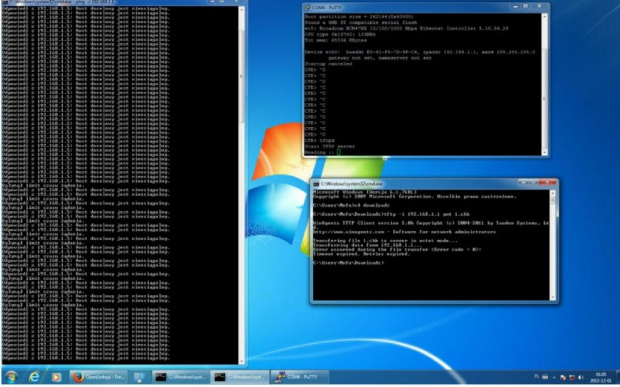Click the "CFE> tftpd" line in PuTTY
The width and height of the screenshot is (620, 387).
(x=319, y=140)
